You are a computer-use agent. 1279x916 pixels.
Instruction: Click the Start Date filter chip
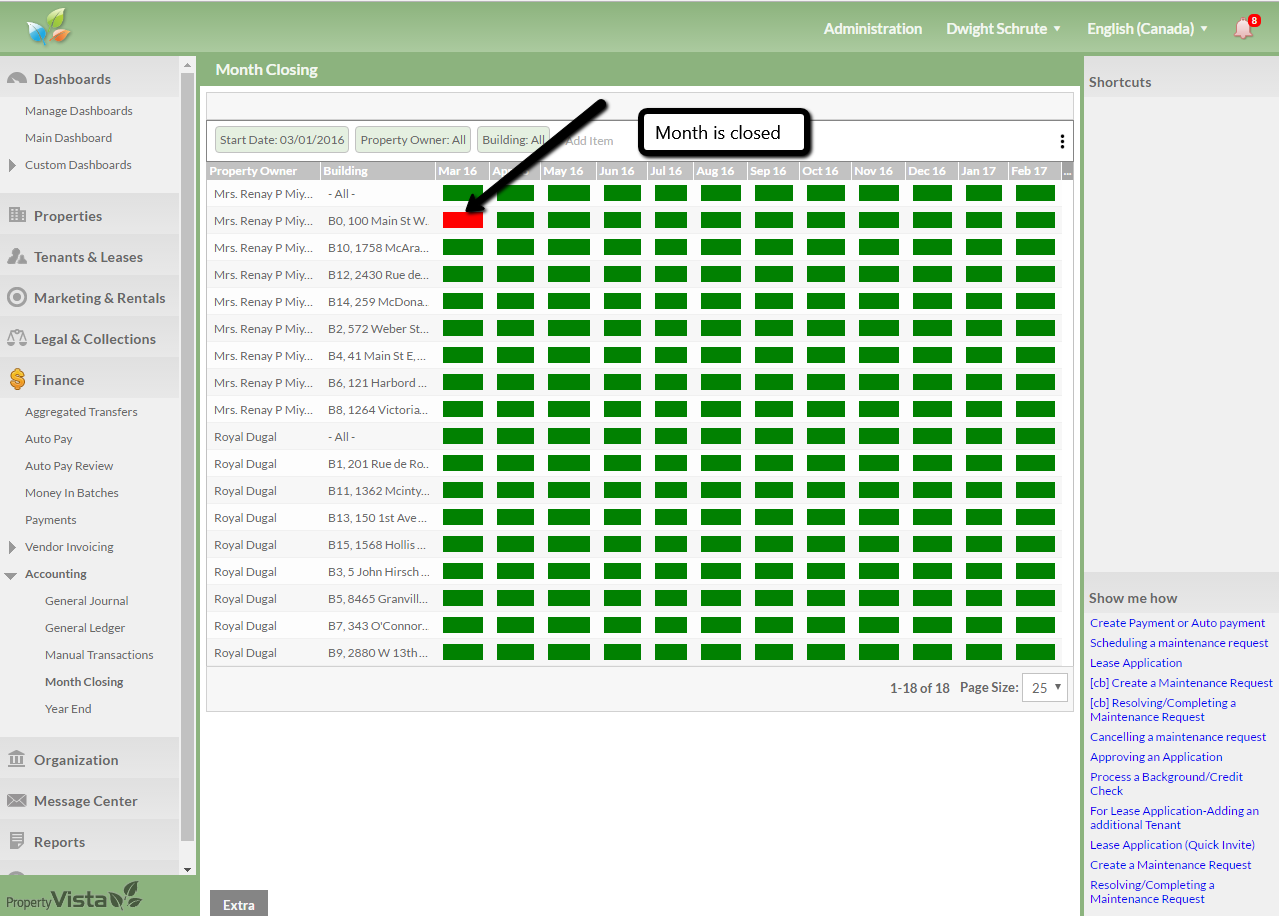282,140
